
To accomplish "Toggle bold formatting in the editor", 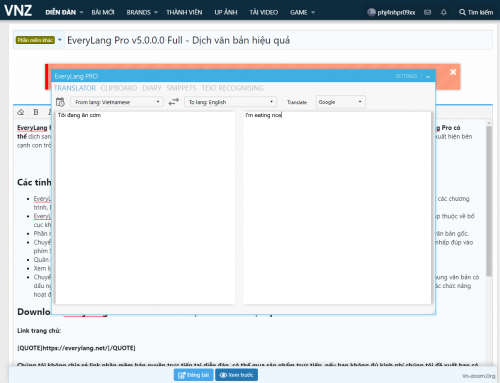I will click(36, 112).
